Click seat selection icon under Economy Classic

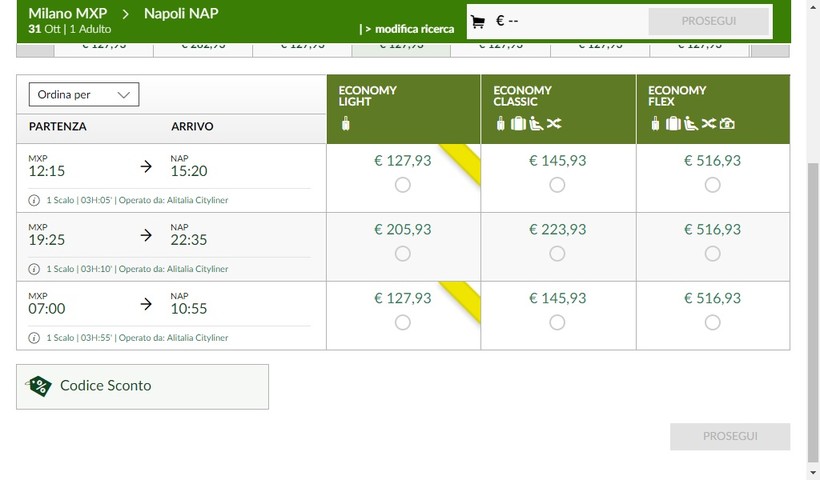536,124
